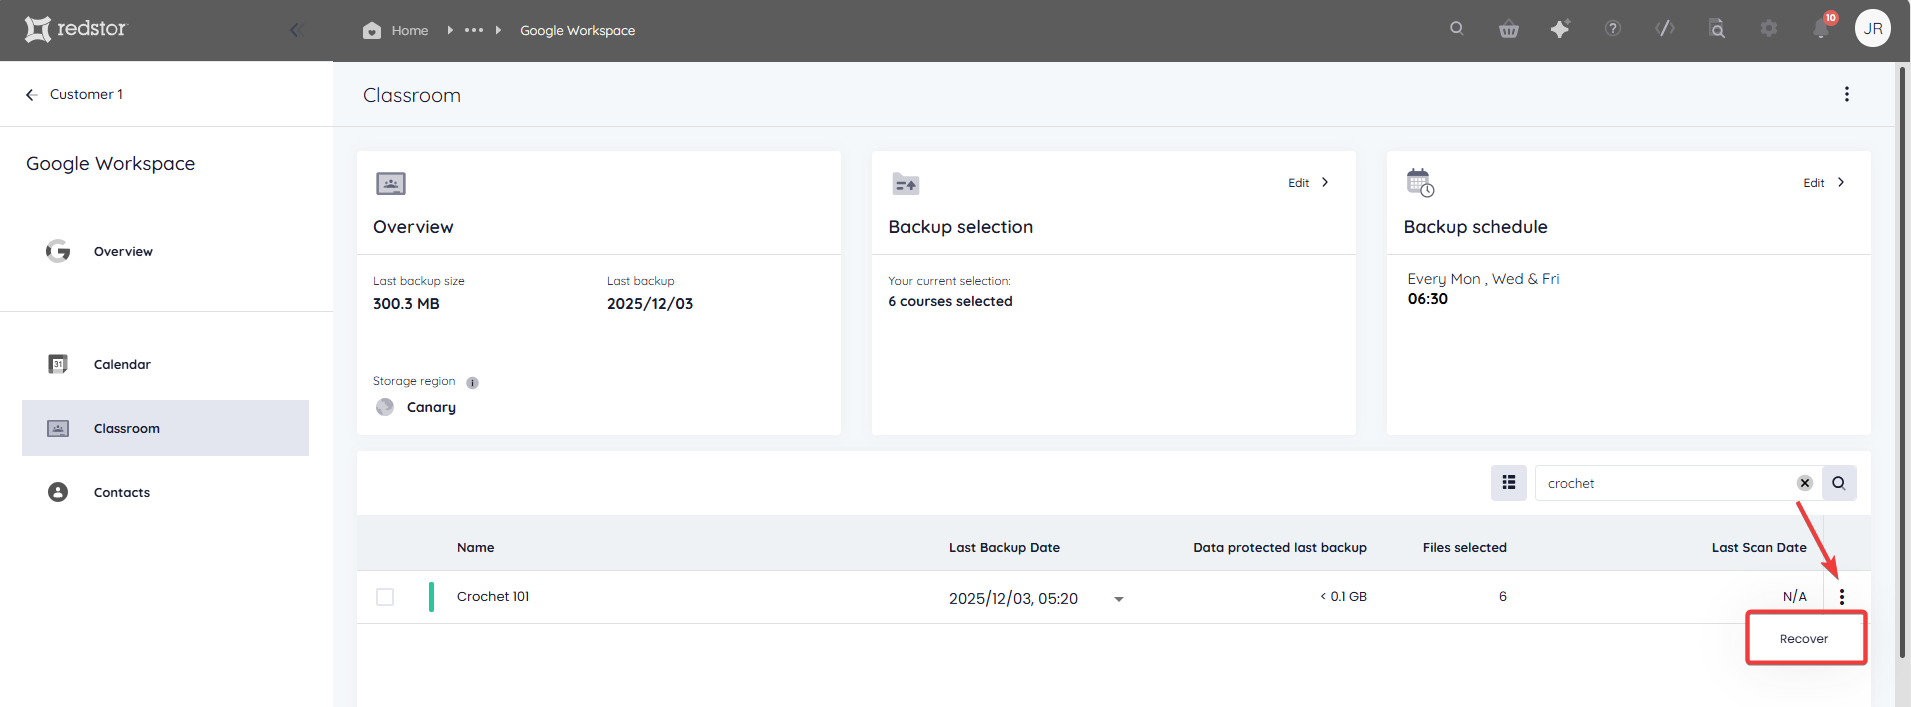Click the code slash icon

tap(1665, 28)
